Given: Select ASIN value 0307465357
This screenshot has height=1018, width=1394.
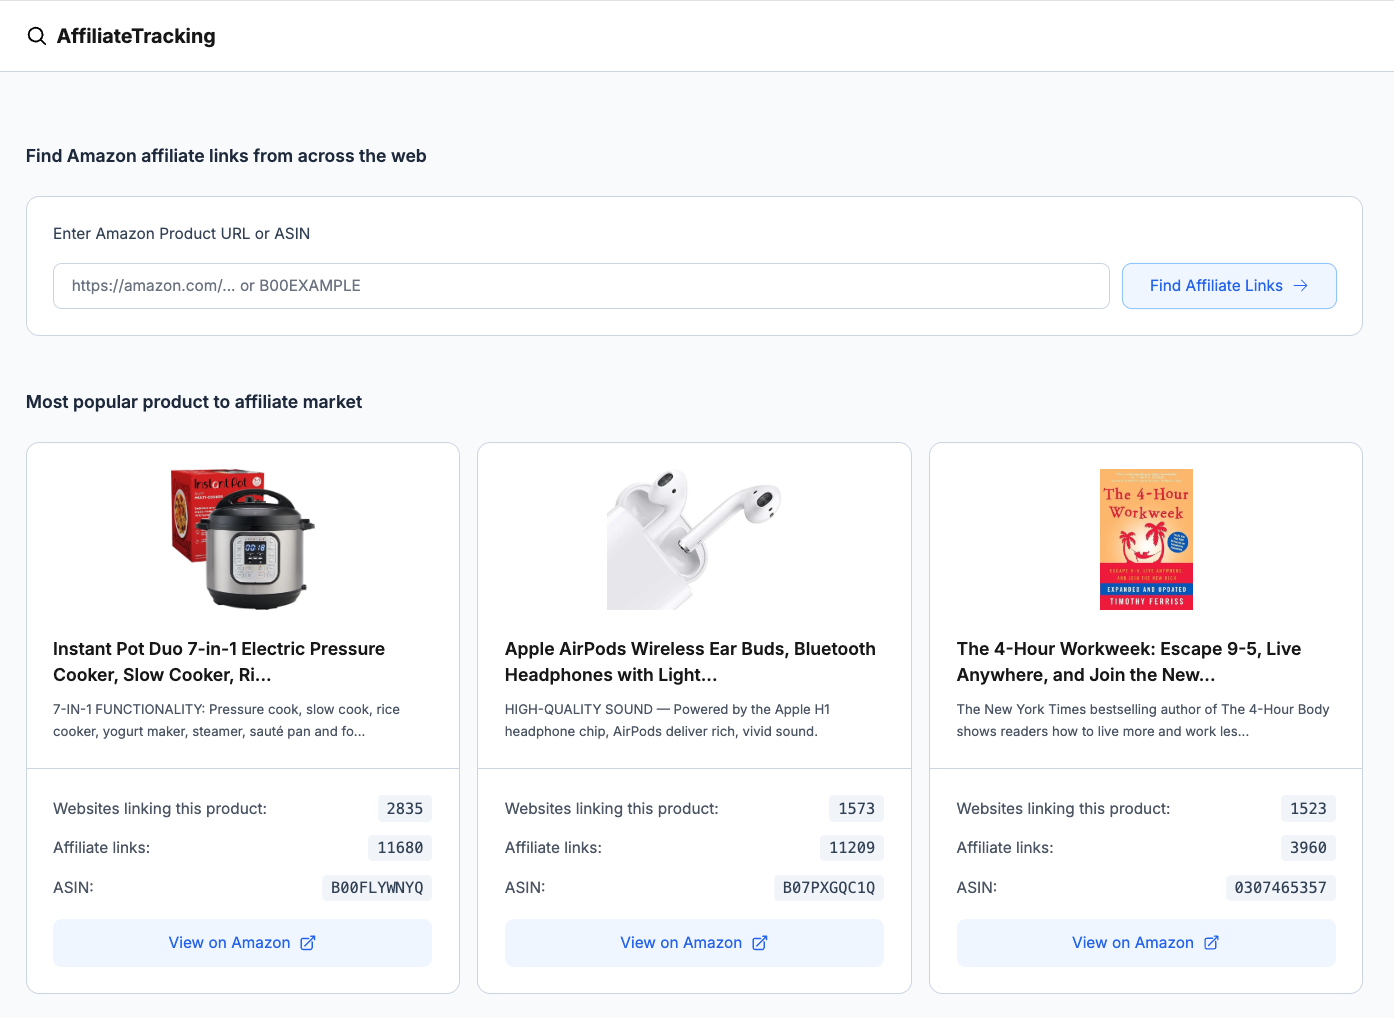Looking at the screenshot, I should (1280, 888).
